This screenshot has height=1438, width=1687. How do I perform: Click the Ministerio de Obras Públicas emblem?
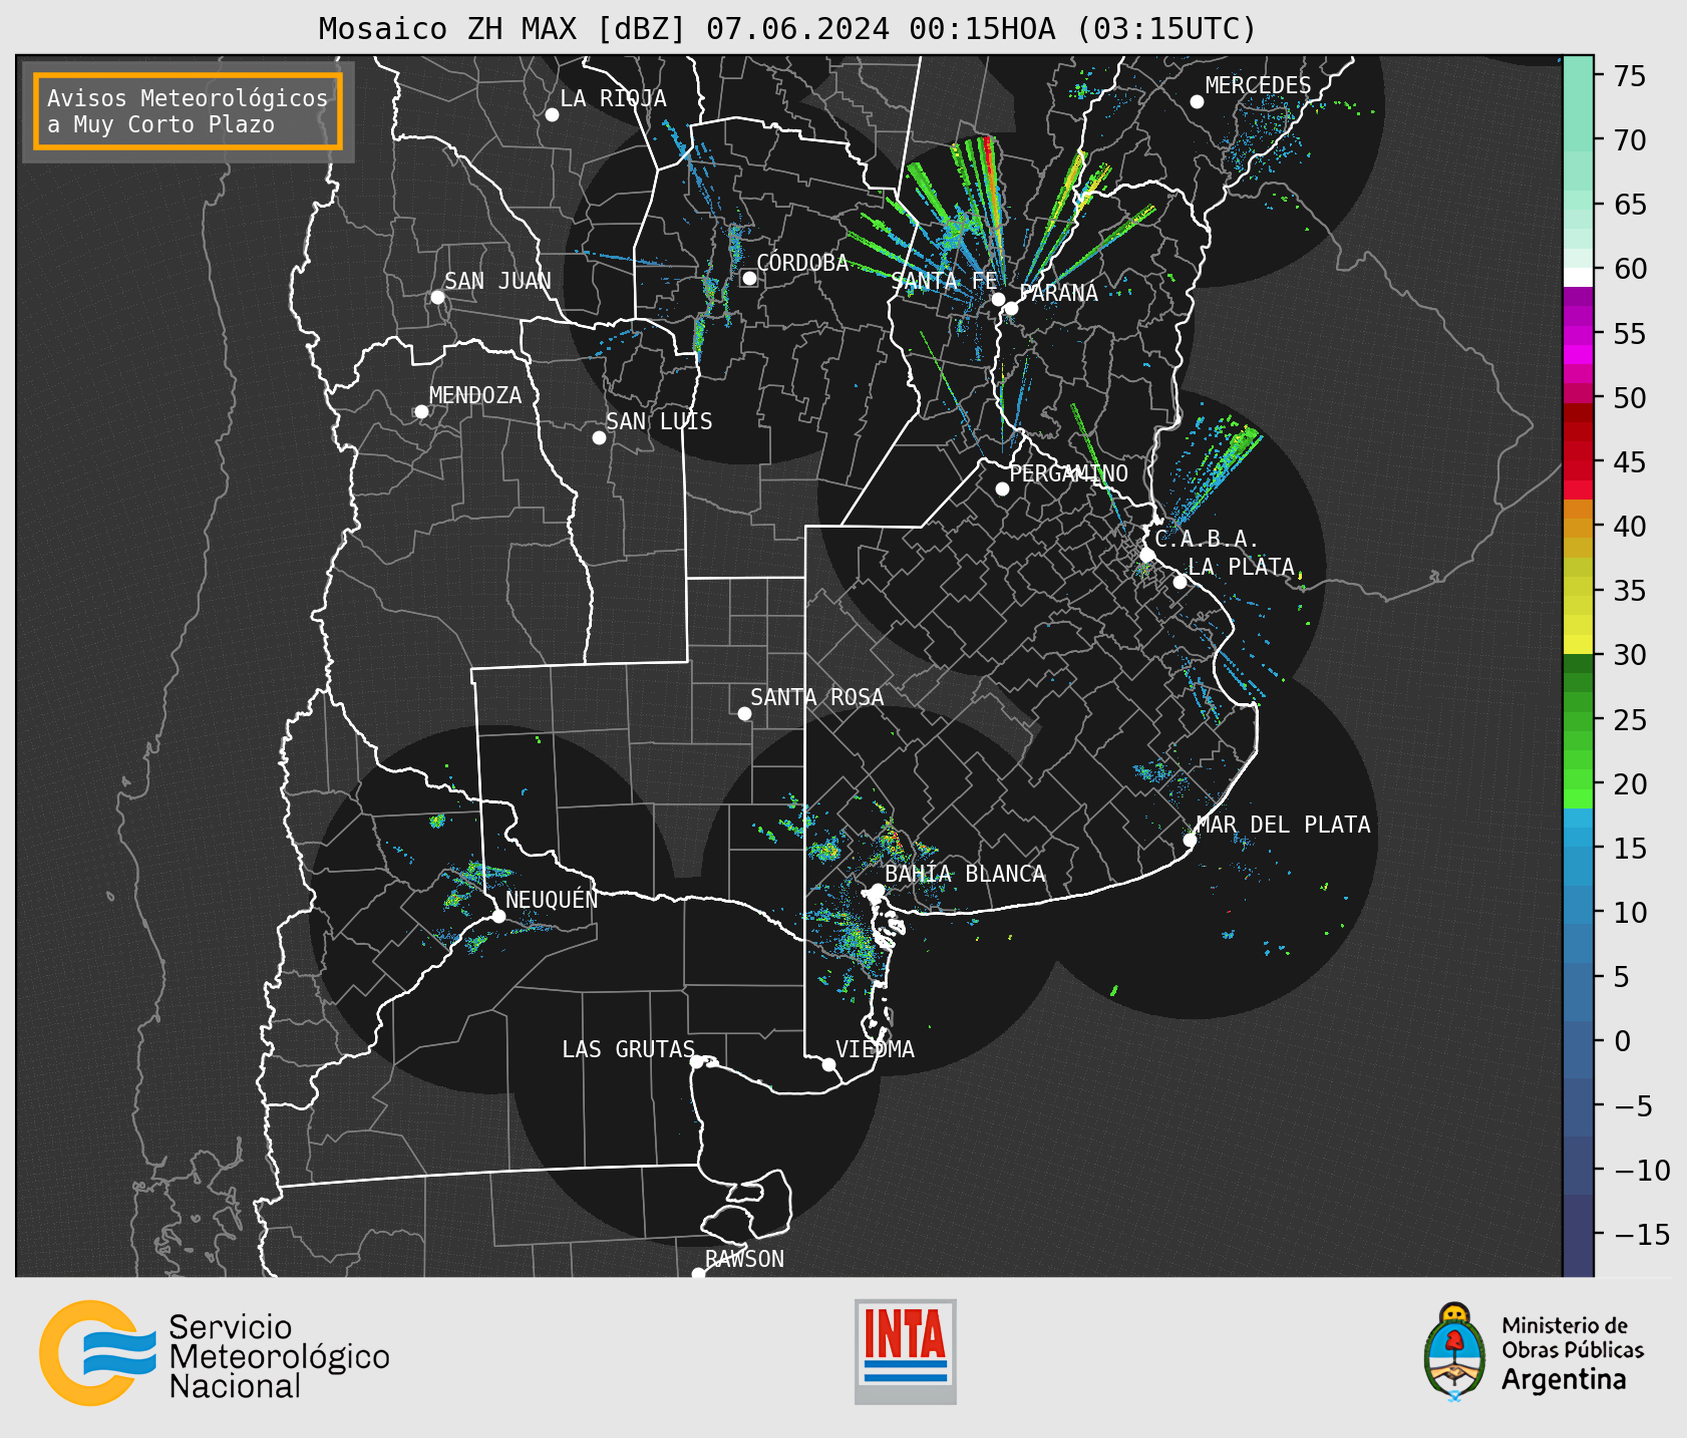pyautogui.click(x=1455, y=1352)
